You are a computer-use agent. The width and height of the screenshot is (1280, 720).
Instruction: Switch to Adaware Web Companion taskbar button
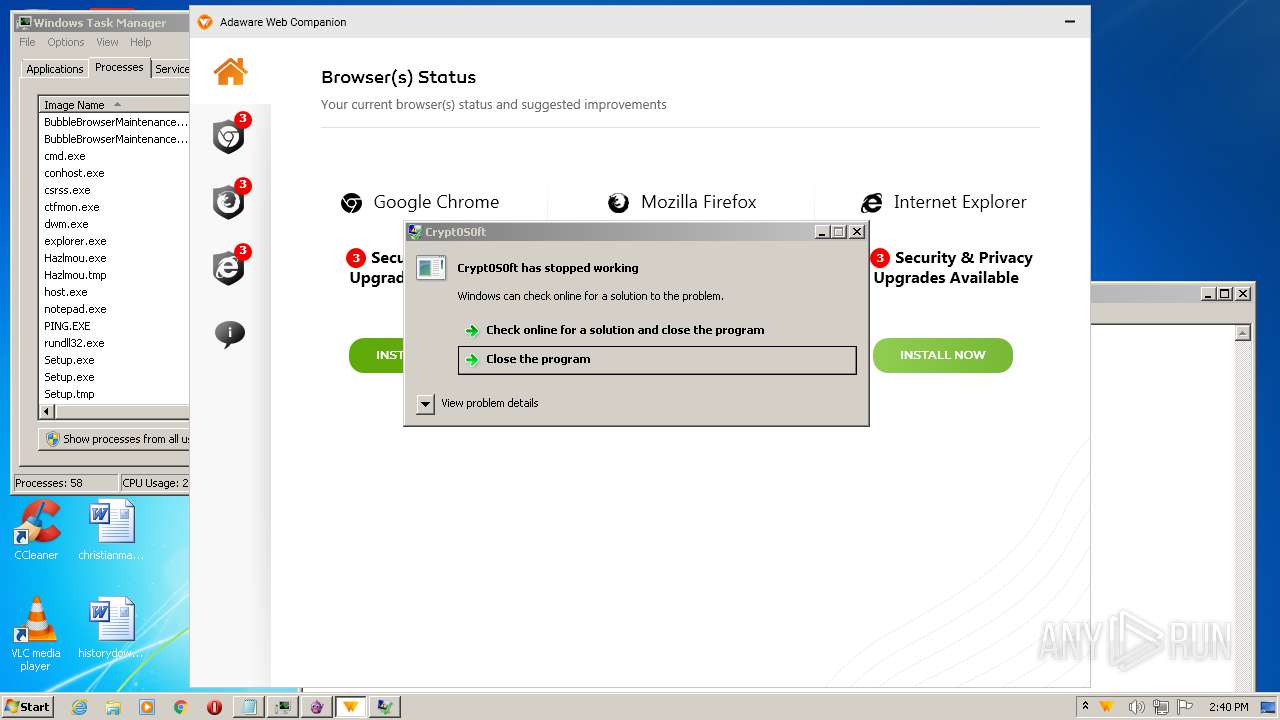pyautogui.click(x=351, y=707)
